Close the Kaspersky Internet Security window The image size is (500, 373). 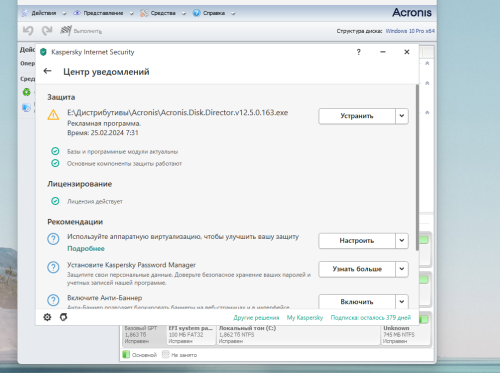pyautogui.click(x=407, y=52)
